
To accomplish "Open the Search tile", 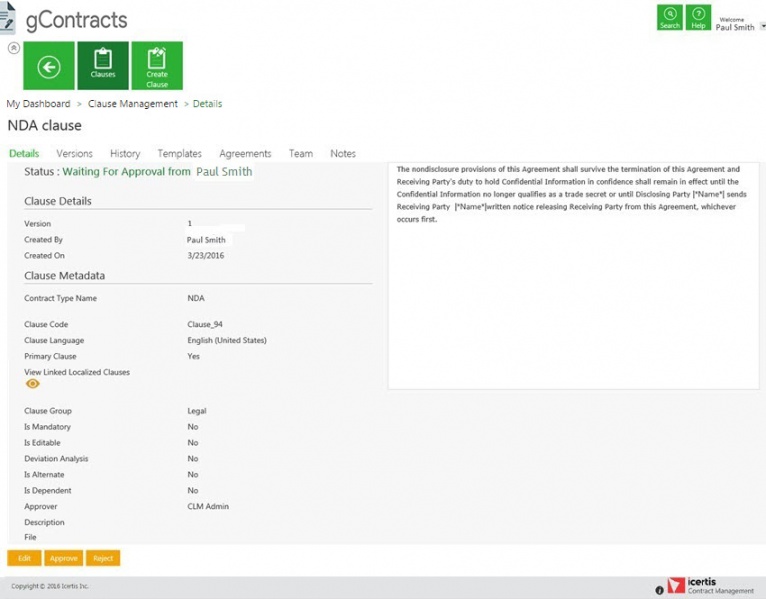I will pos(670,18).
